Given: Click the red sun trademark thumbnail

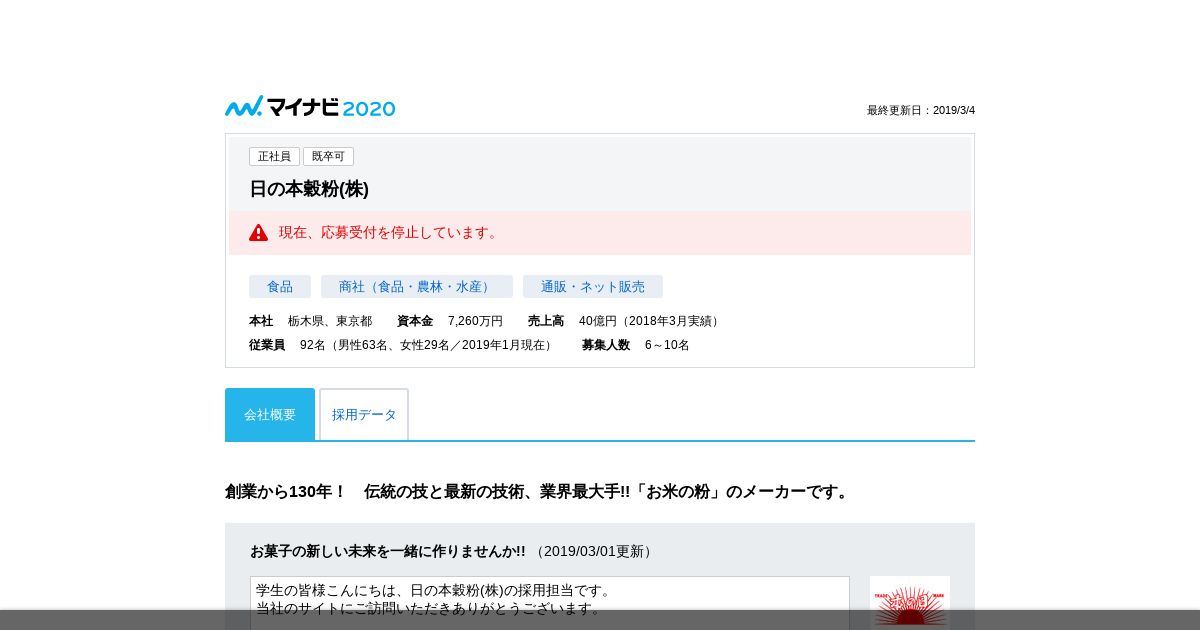Looking at the screenshot, I should pyautogui.click(x=910, y=603).
